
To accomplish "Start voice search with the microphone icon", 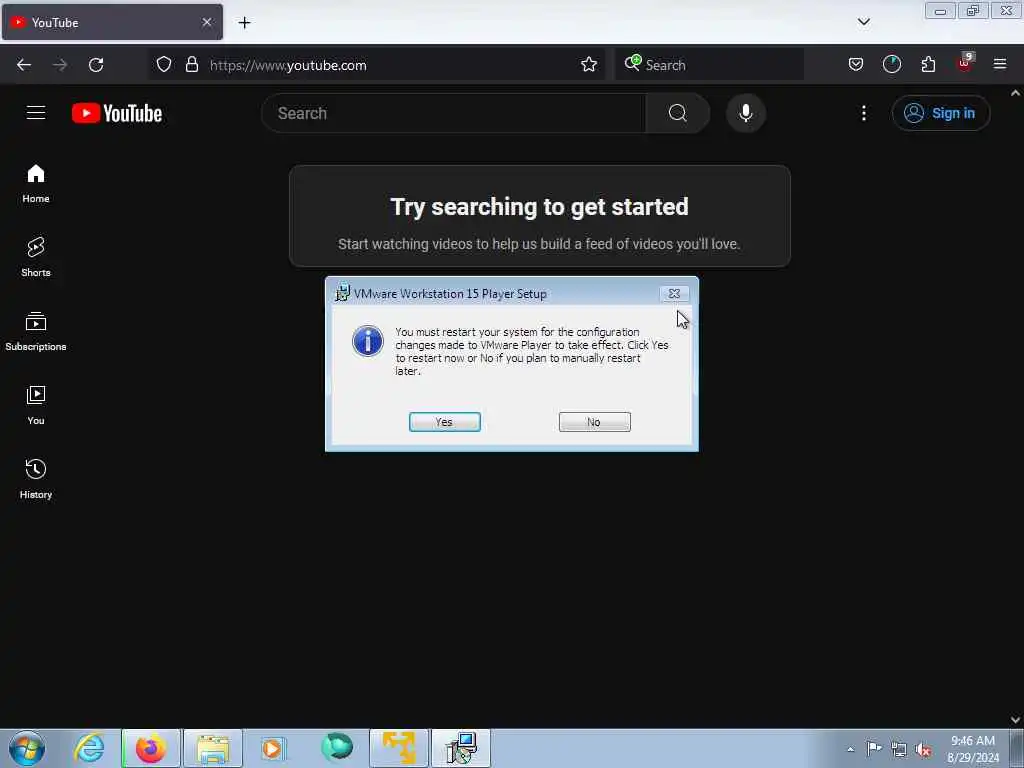I will 745,113.
